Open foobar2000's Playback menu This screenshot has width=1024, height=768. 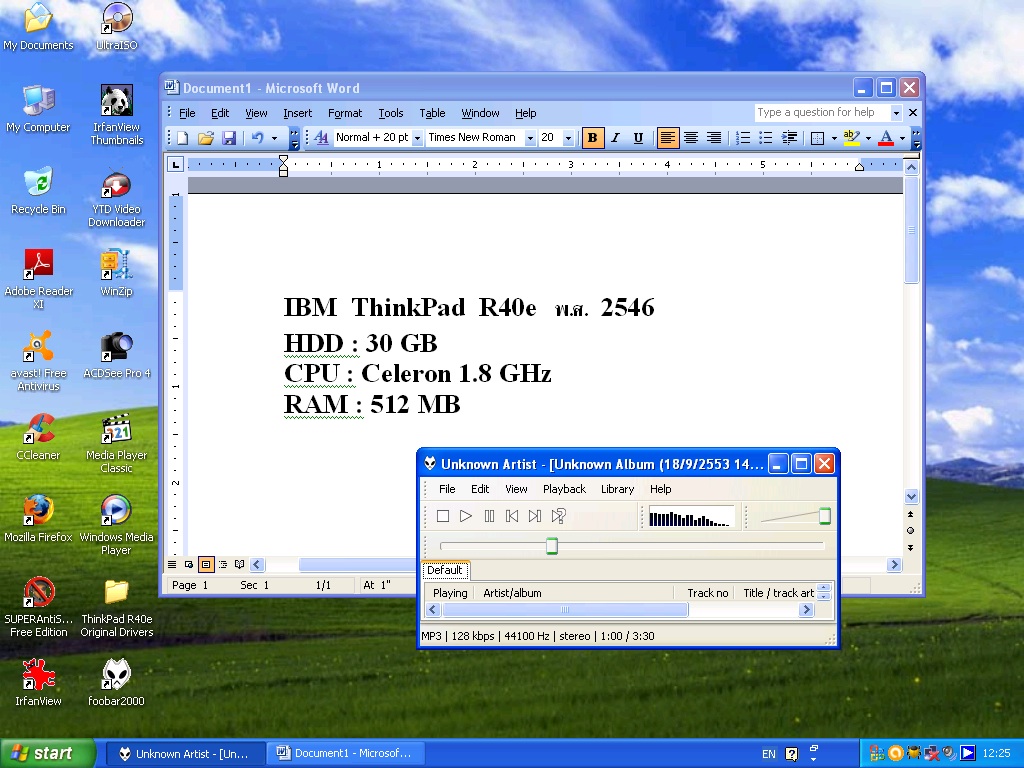(x=564, y=489)
